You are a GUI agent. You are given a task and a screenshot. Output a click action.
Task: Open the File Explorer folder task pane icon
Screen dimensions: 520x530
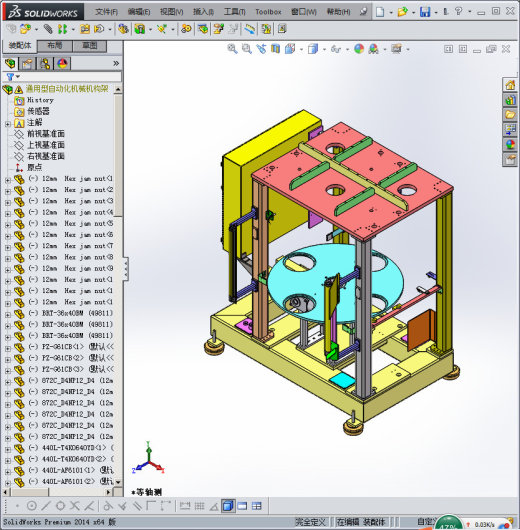(x=510, y=115)
